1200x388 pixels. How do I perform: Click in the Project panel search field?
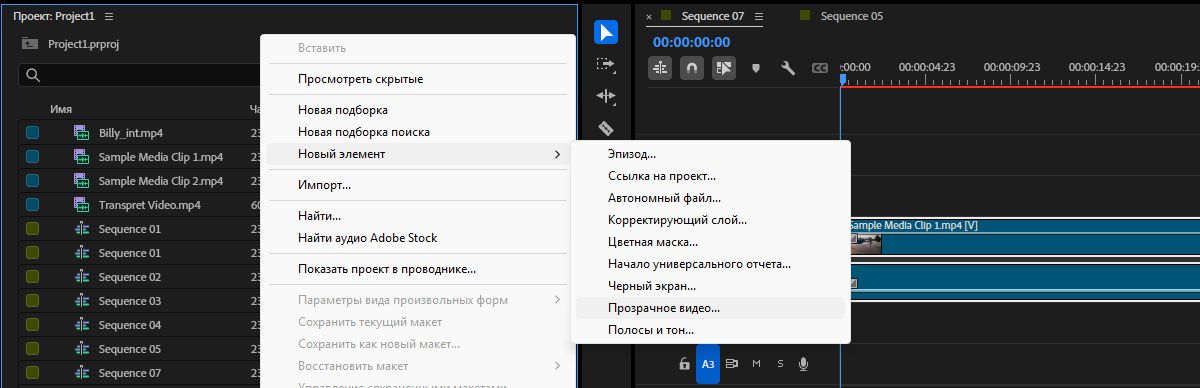[140, 75]
